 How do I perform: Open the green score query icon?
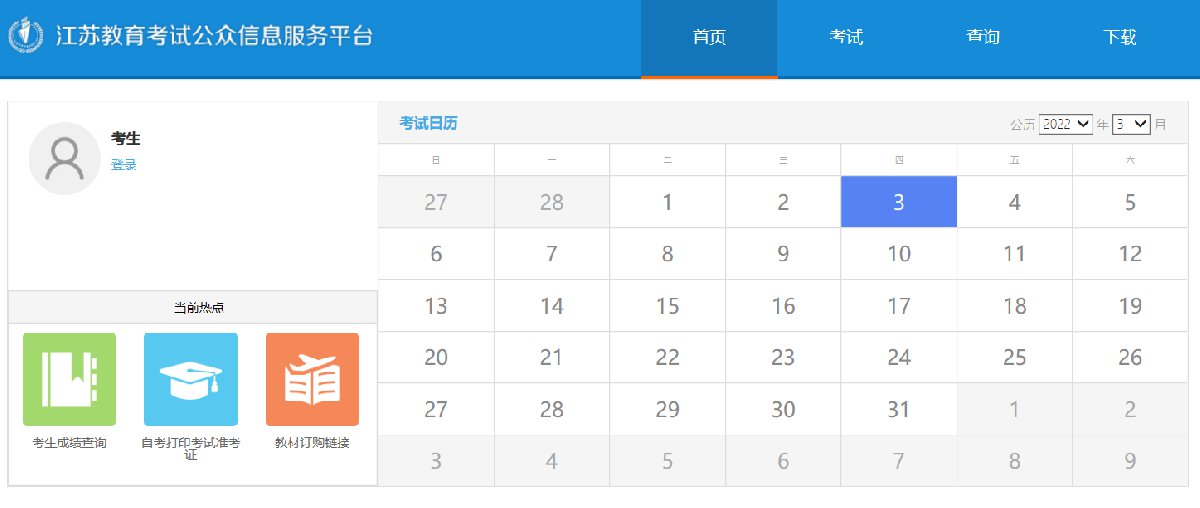pos(69,379)
